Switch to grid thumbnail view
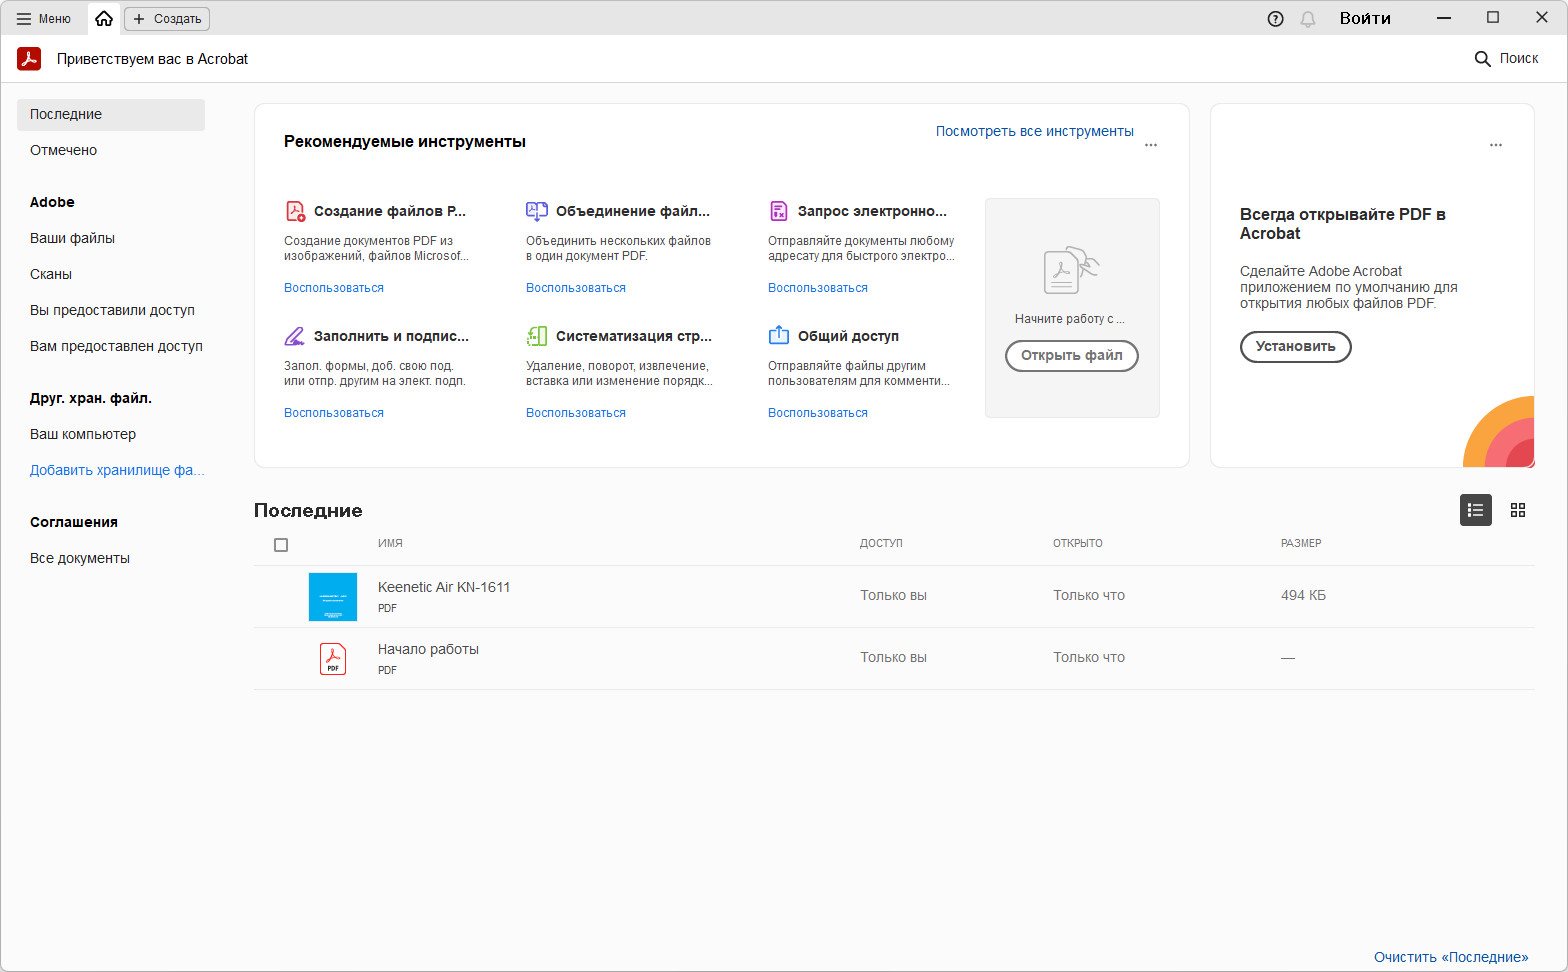Image resolution: width=1568 pixels, height=972 pixels. (x=1518, y=510)
